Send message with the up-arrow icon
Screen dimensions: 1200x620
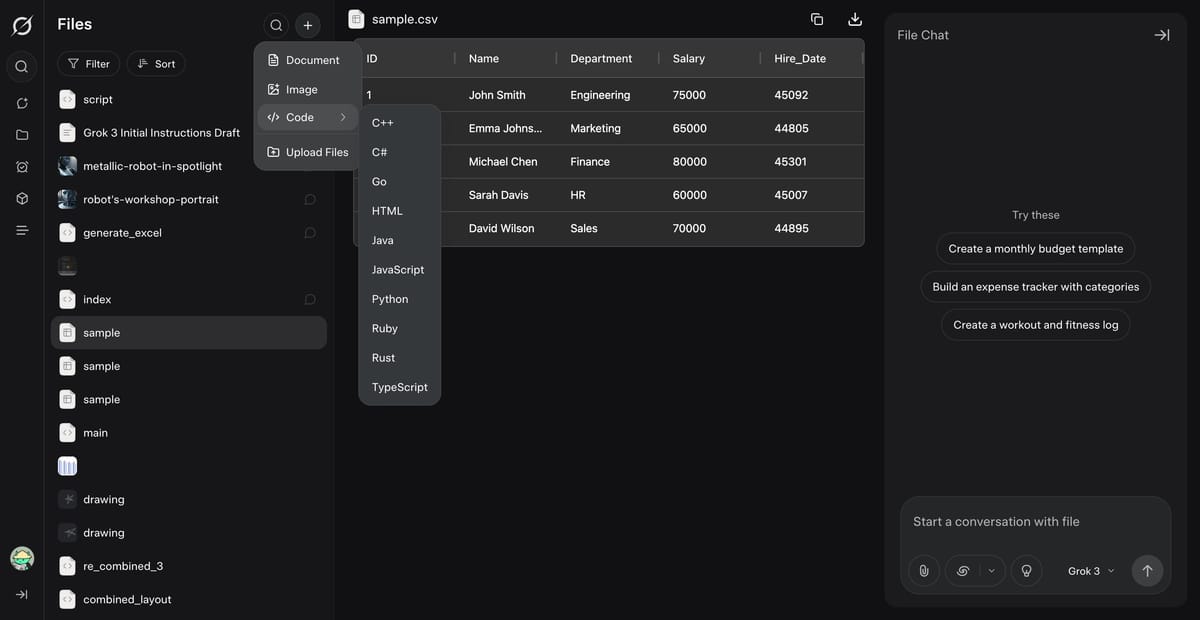coord(1147,570)
